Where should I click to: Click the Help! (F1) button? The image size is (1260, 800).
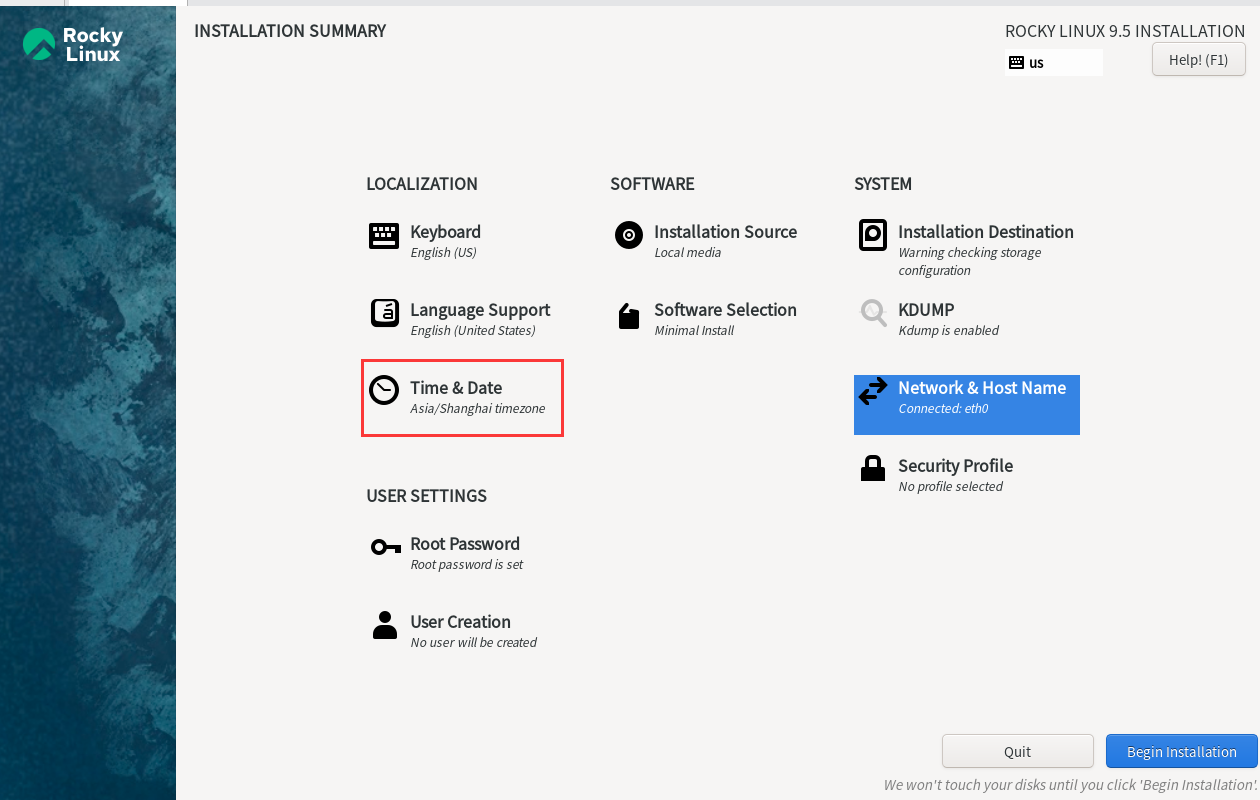pos(1199,59)
